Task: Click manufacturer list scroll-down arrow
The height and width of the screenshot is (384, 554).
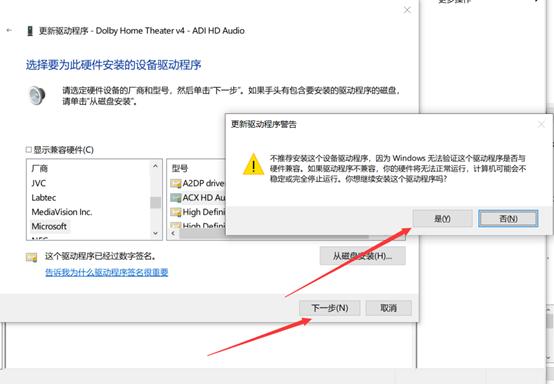Action: pyautogui.click(x=155, y=233)
